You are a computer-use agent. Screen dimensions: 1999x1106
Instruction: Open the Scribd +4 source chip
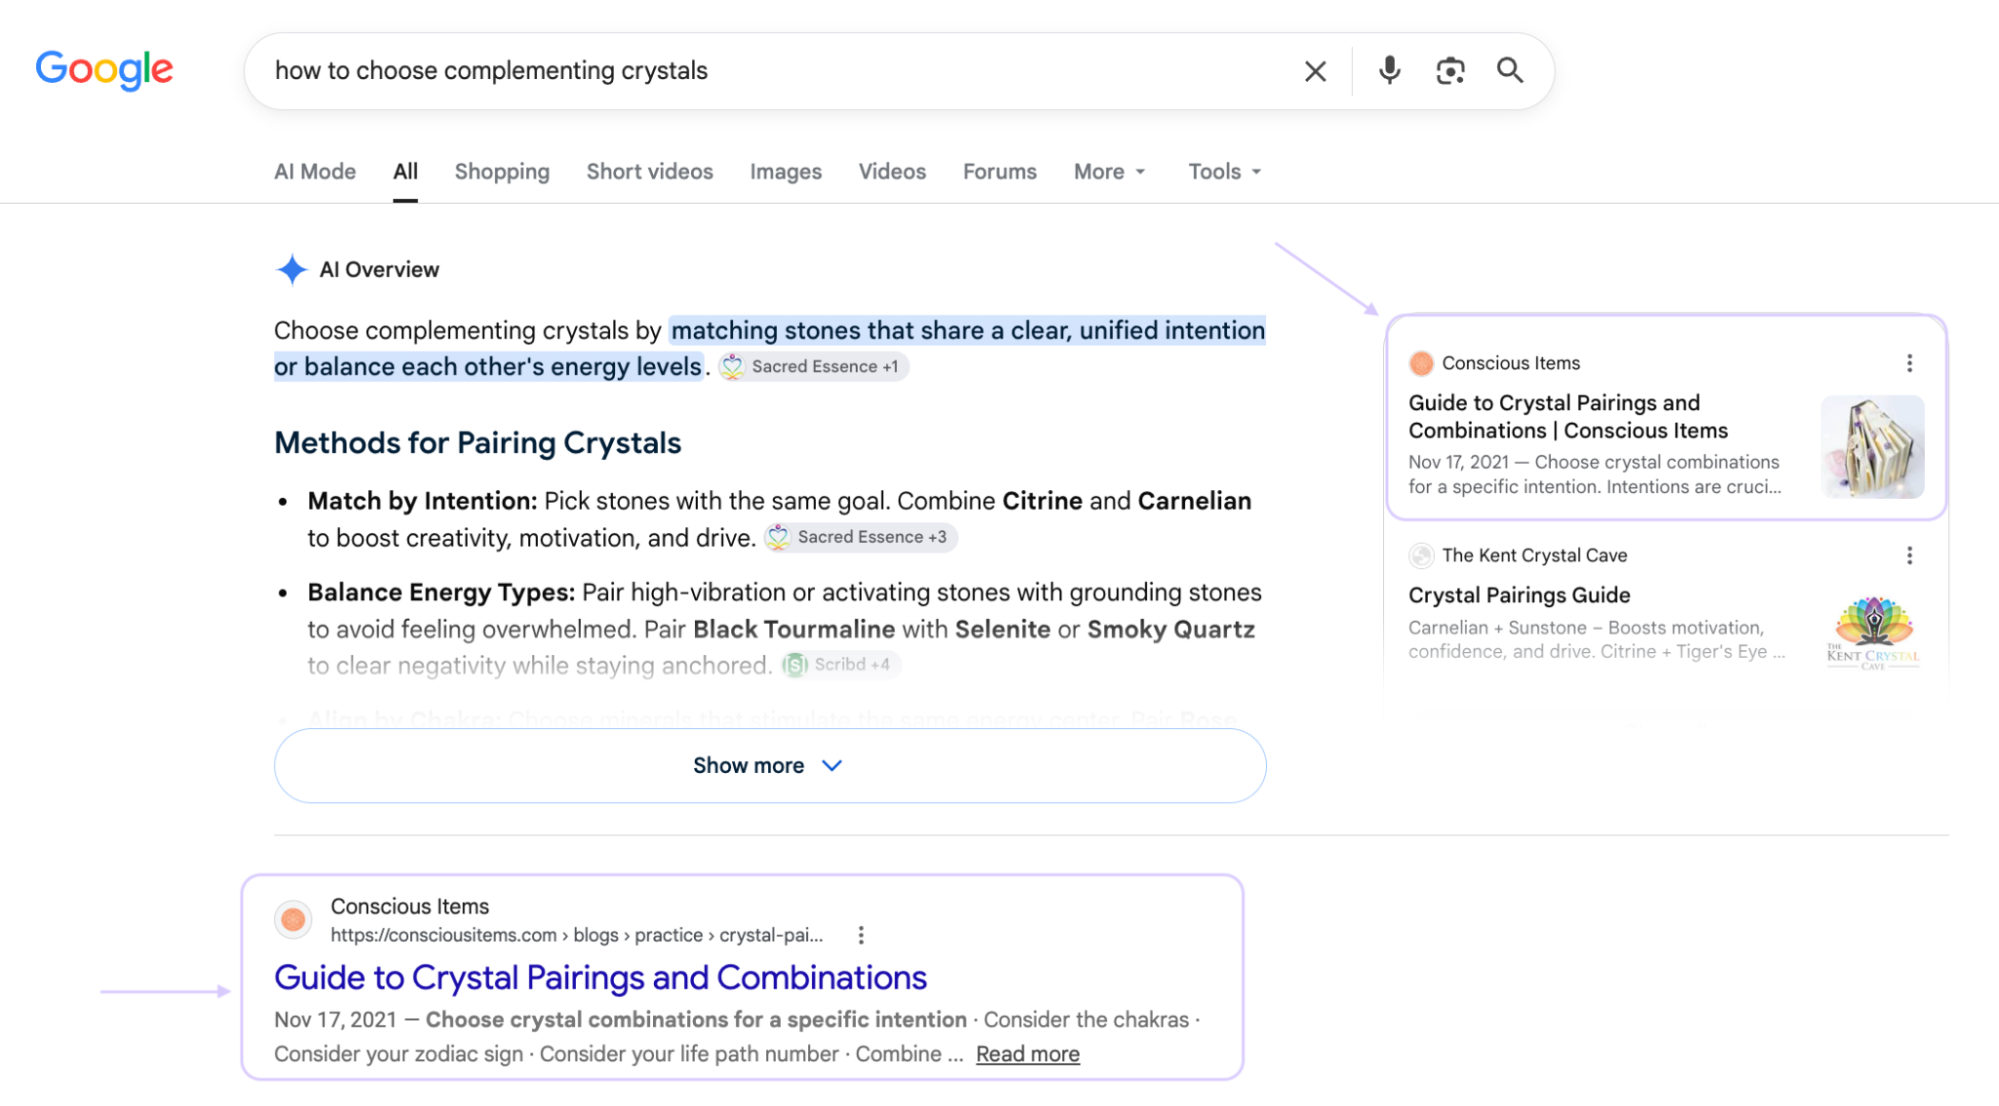click(x=840, y=664)
